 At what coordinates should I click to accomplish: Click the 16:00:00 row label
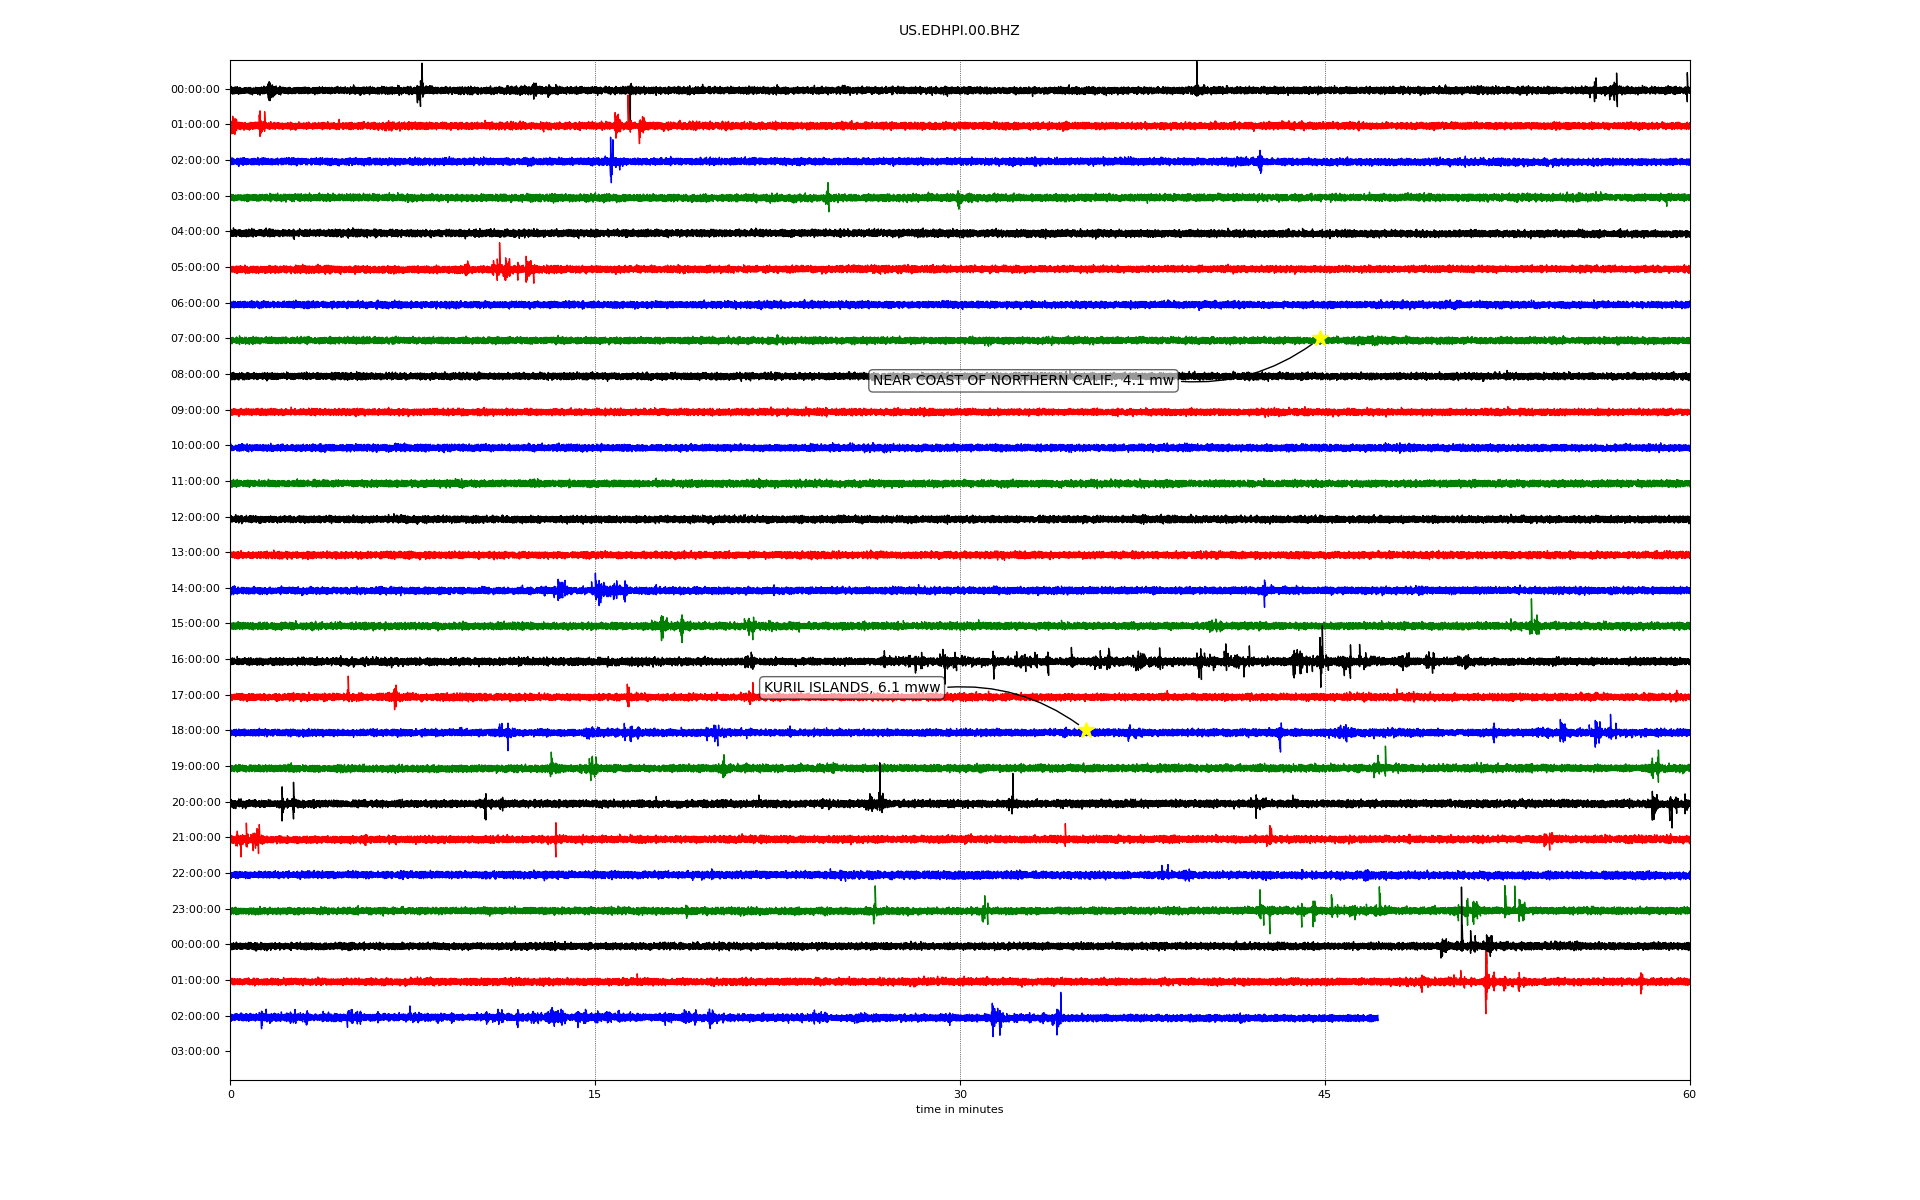[x=195, y=660]
